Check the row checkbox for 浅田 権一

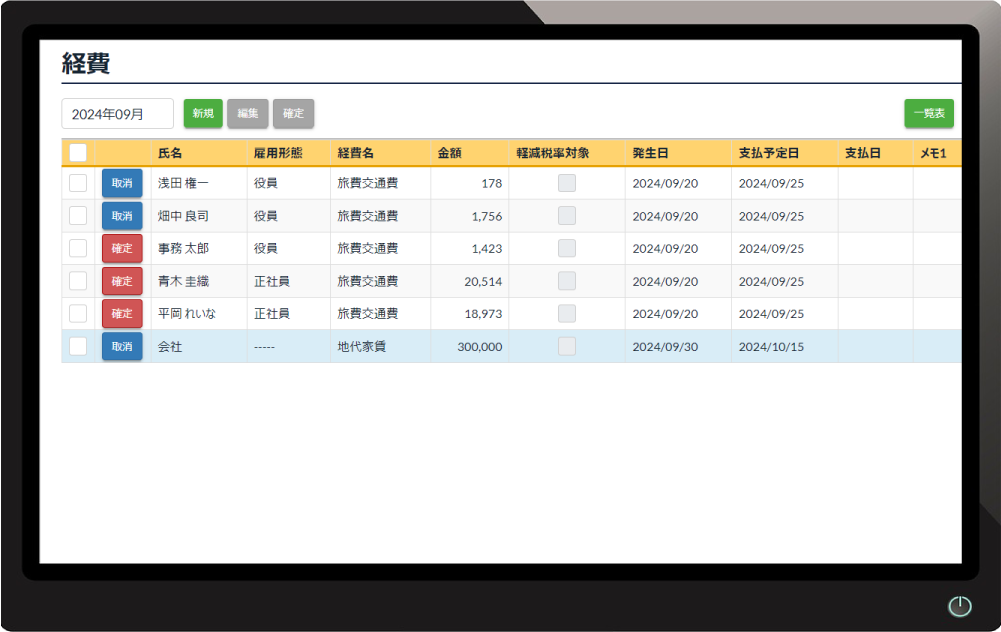coord(78,184)
